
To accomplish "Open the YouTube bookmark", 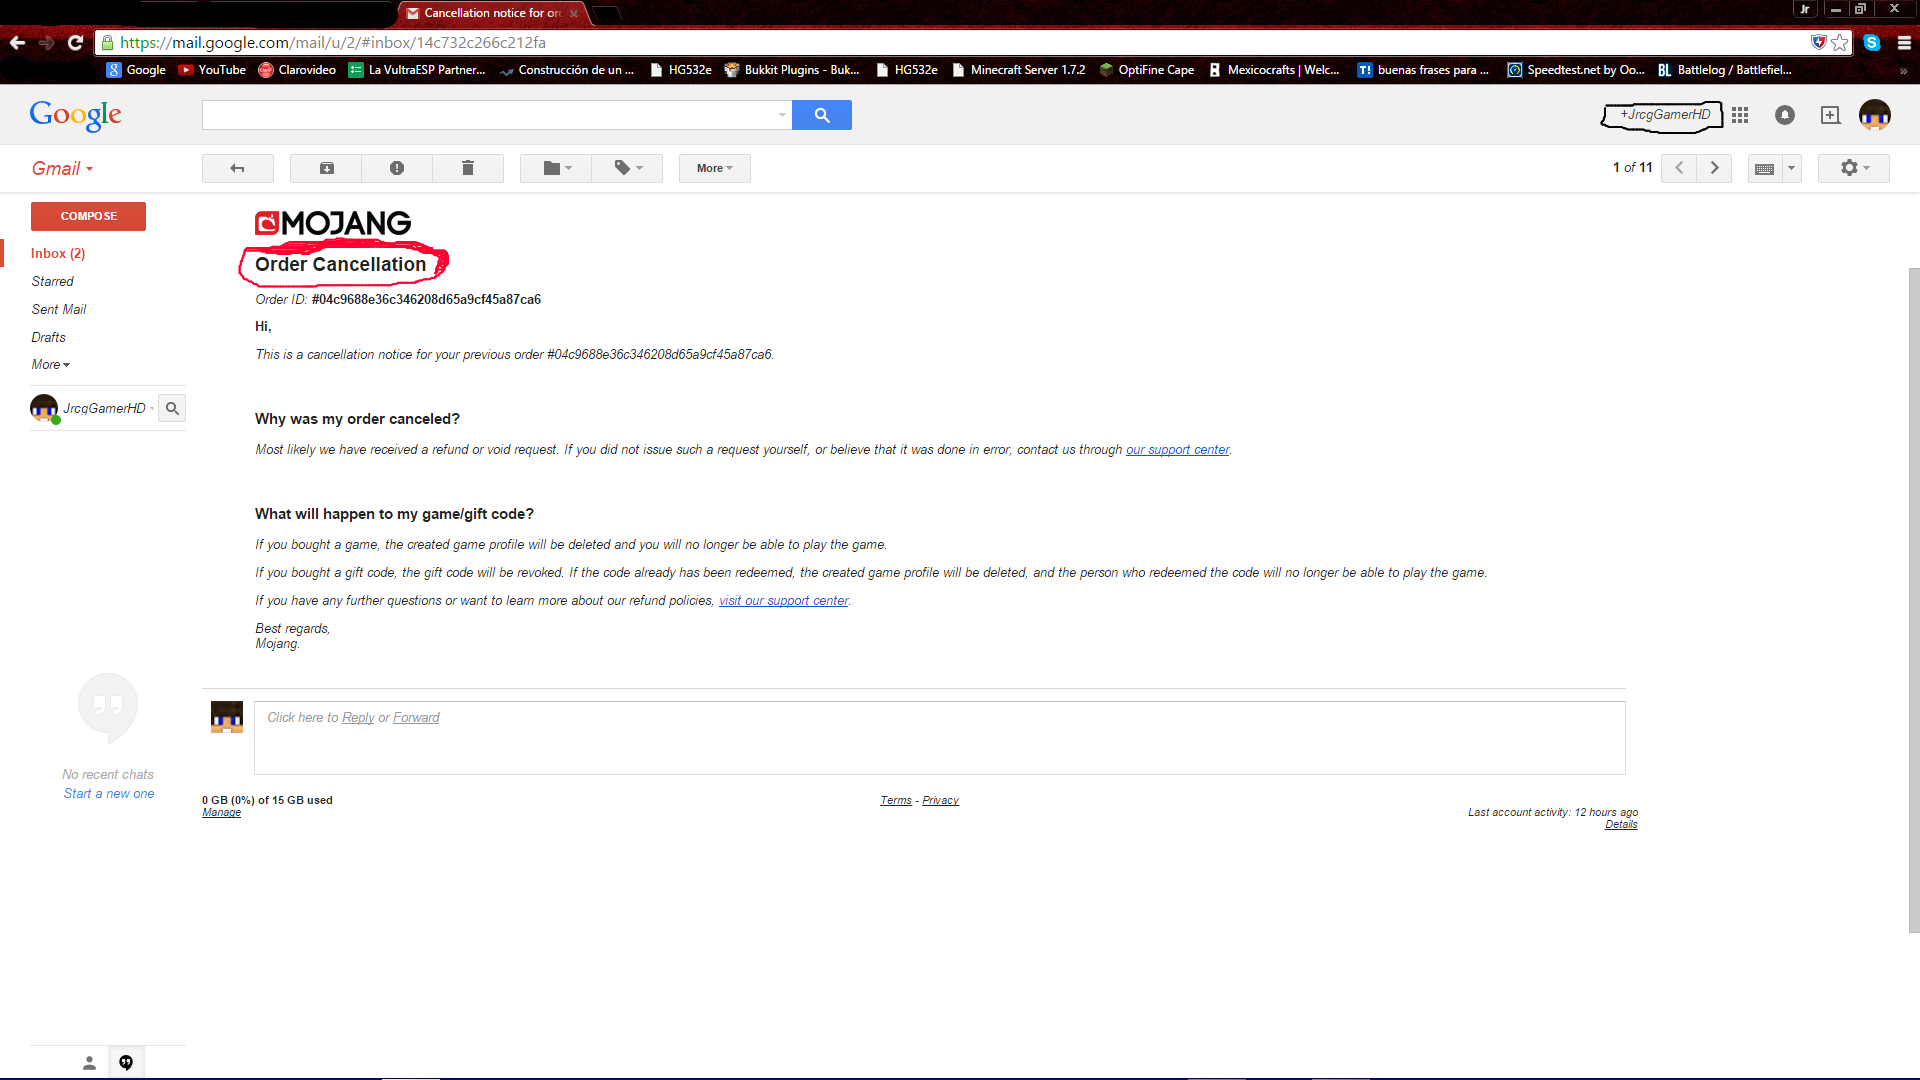I will point(212,70).
